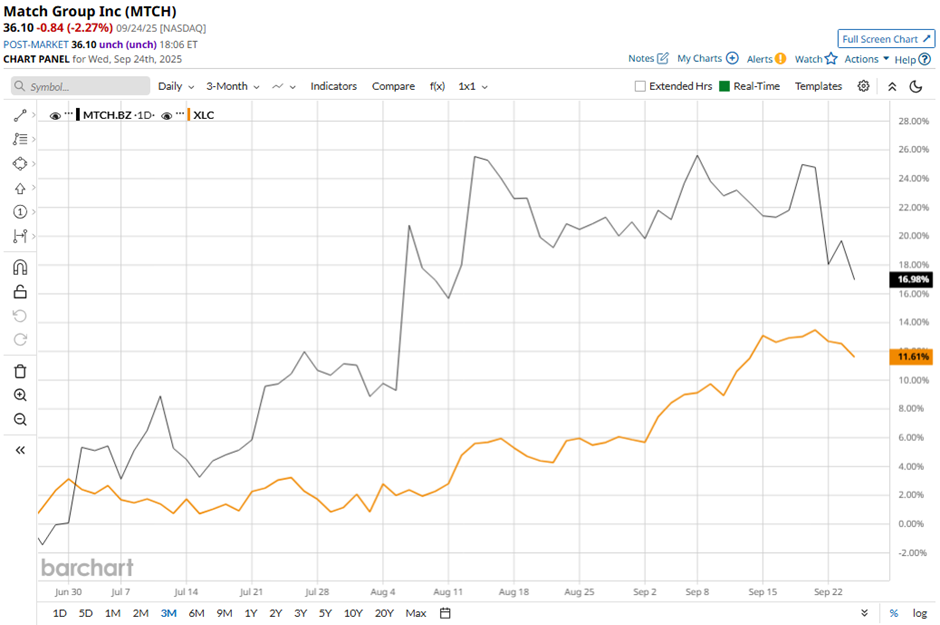This screenshot has height=625, width=940.
Task: Switch to log scale mode
Action: click(x=920, y=613)
